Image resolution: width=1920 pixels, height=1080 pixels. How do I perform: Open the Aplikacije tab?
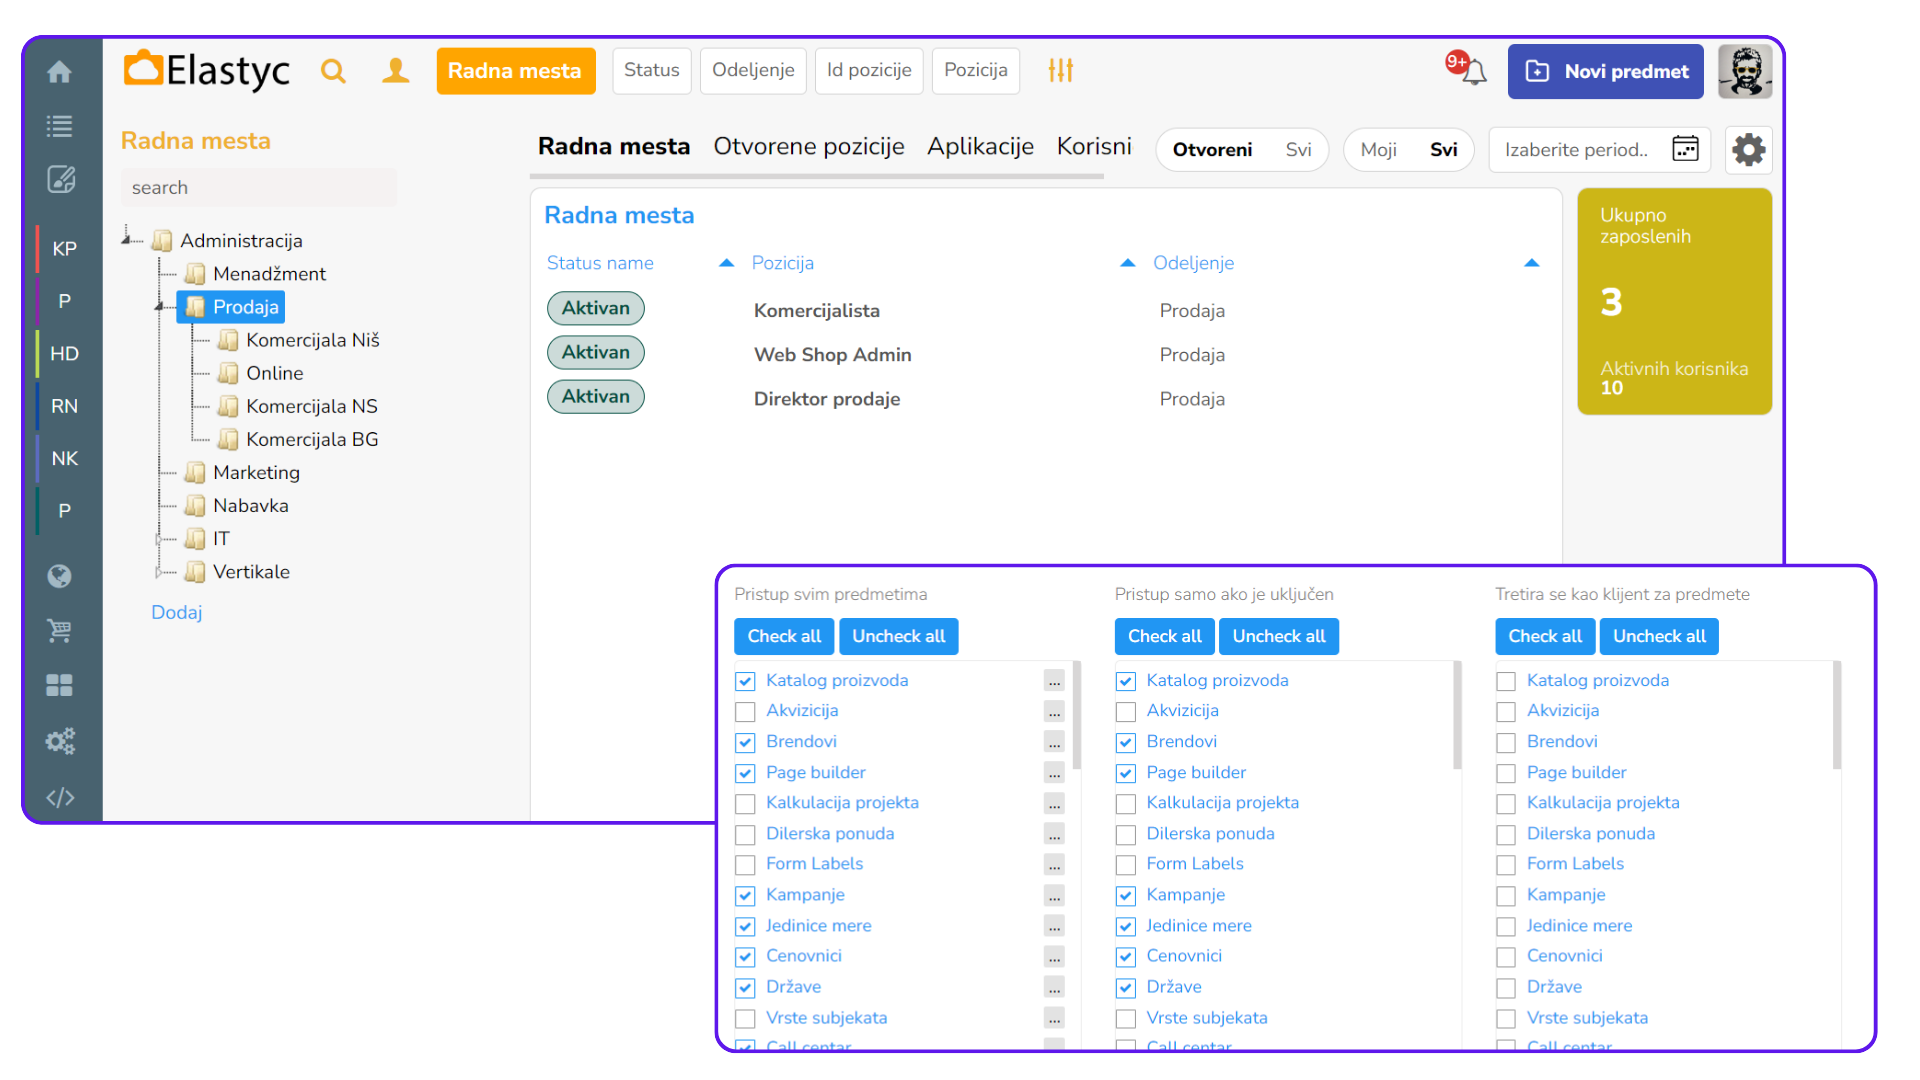pos(980,147)
